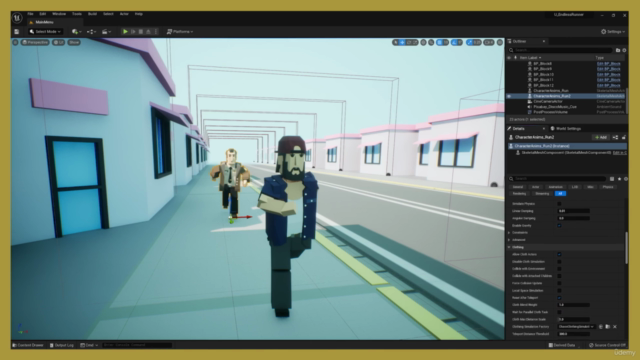This screenshot has height=360, width=640.
Task: Click the Skip/Advance frame button
Action: pyautogui.click(x=133, y=31)
